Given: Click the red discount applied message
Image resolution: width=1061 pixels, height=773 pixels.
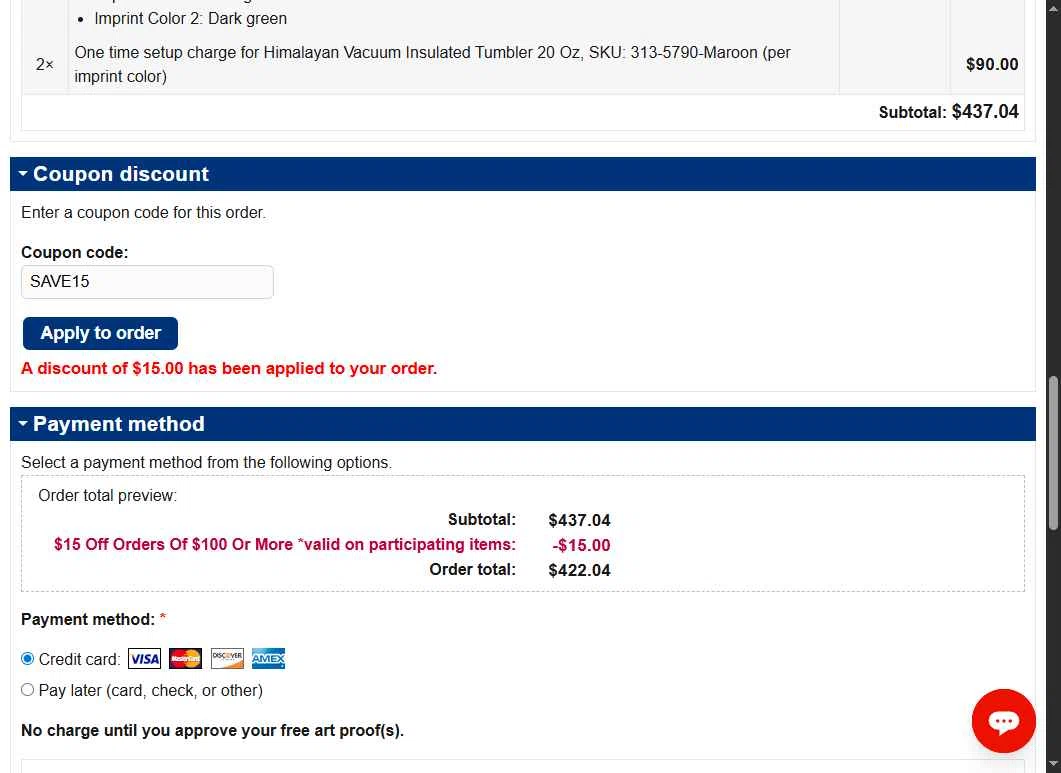Looking at the screenshot, I should (229, 368).
